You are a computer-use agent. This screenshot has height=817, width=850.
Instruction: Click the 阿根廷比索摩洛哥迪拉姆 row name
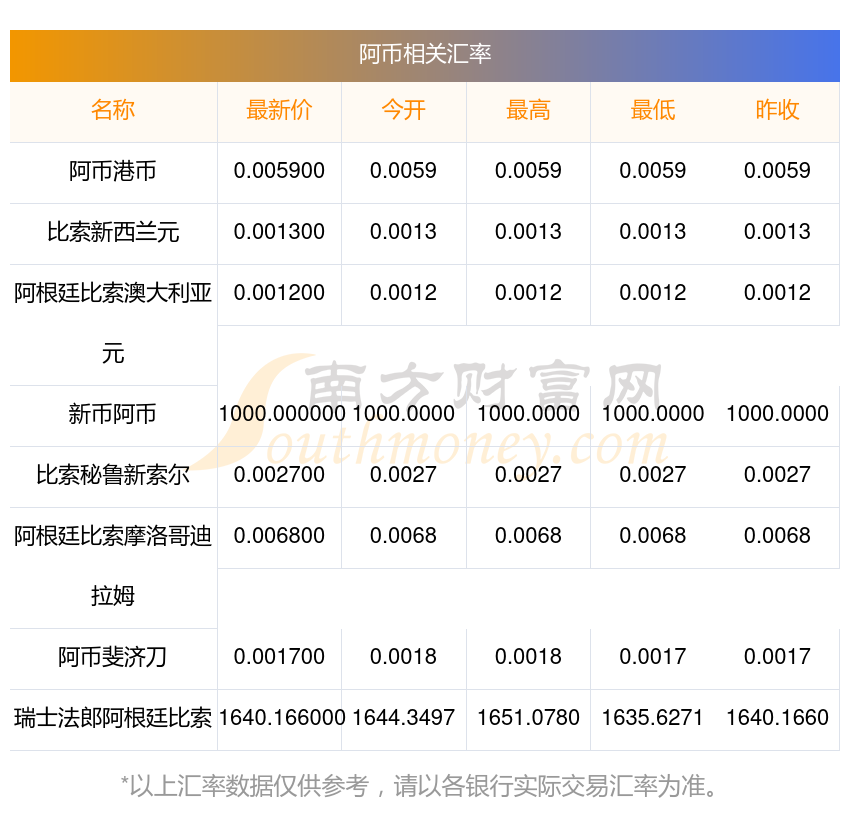(113, 566)
